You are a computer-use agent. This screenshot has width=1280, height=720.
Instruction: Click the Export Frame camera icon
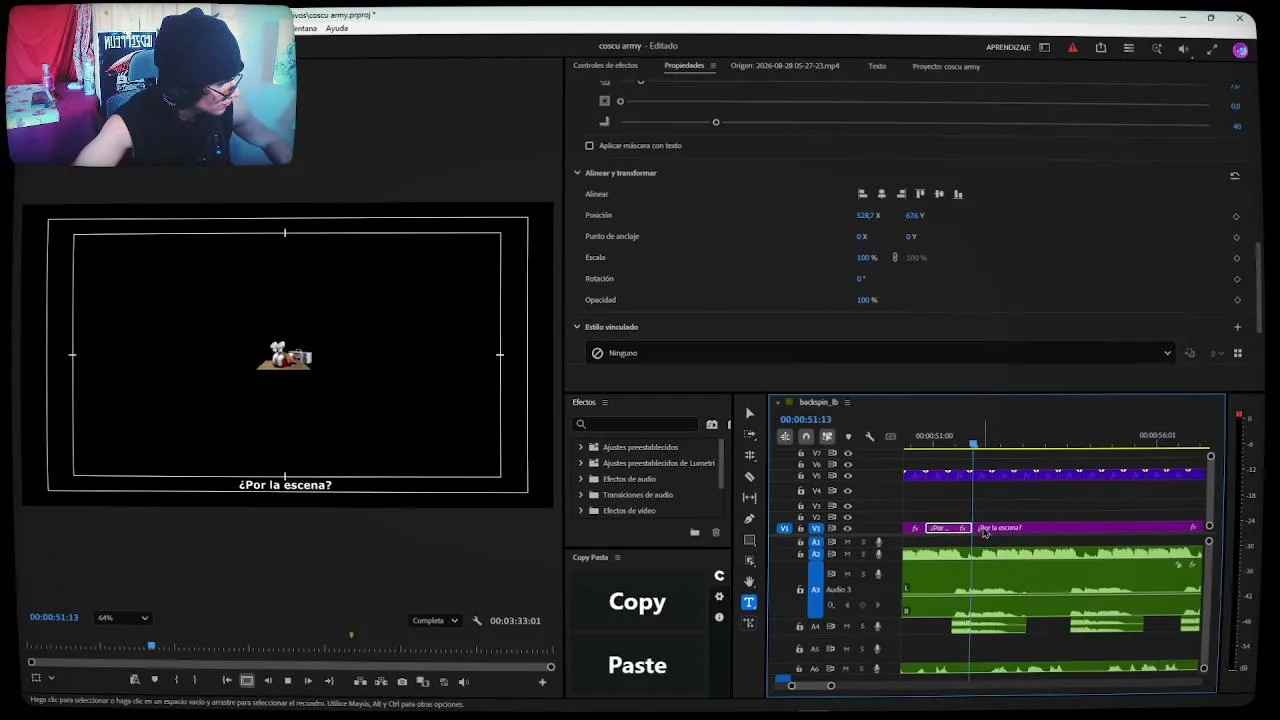[x=402, y=682]
